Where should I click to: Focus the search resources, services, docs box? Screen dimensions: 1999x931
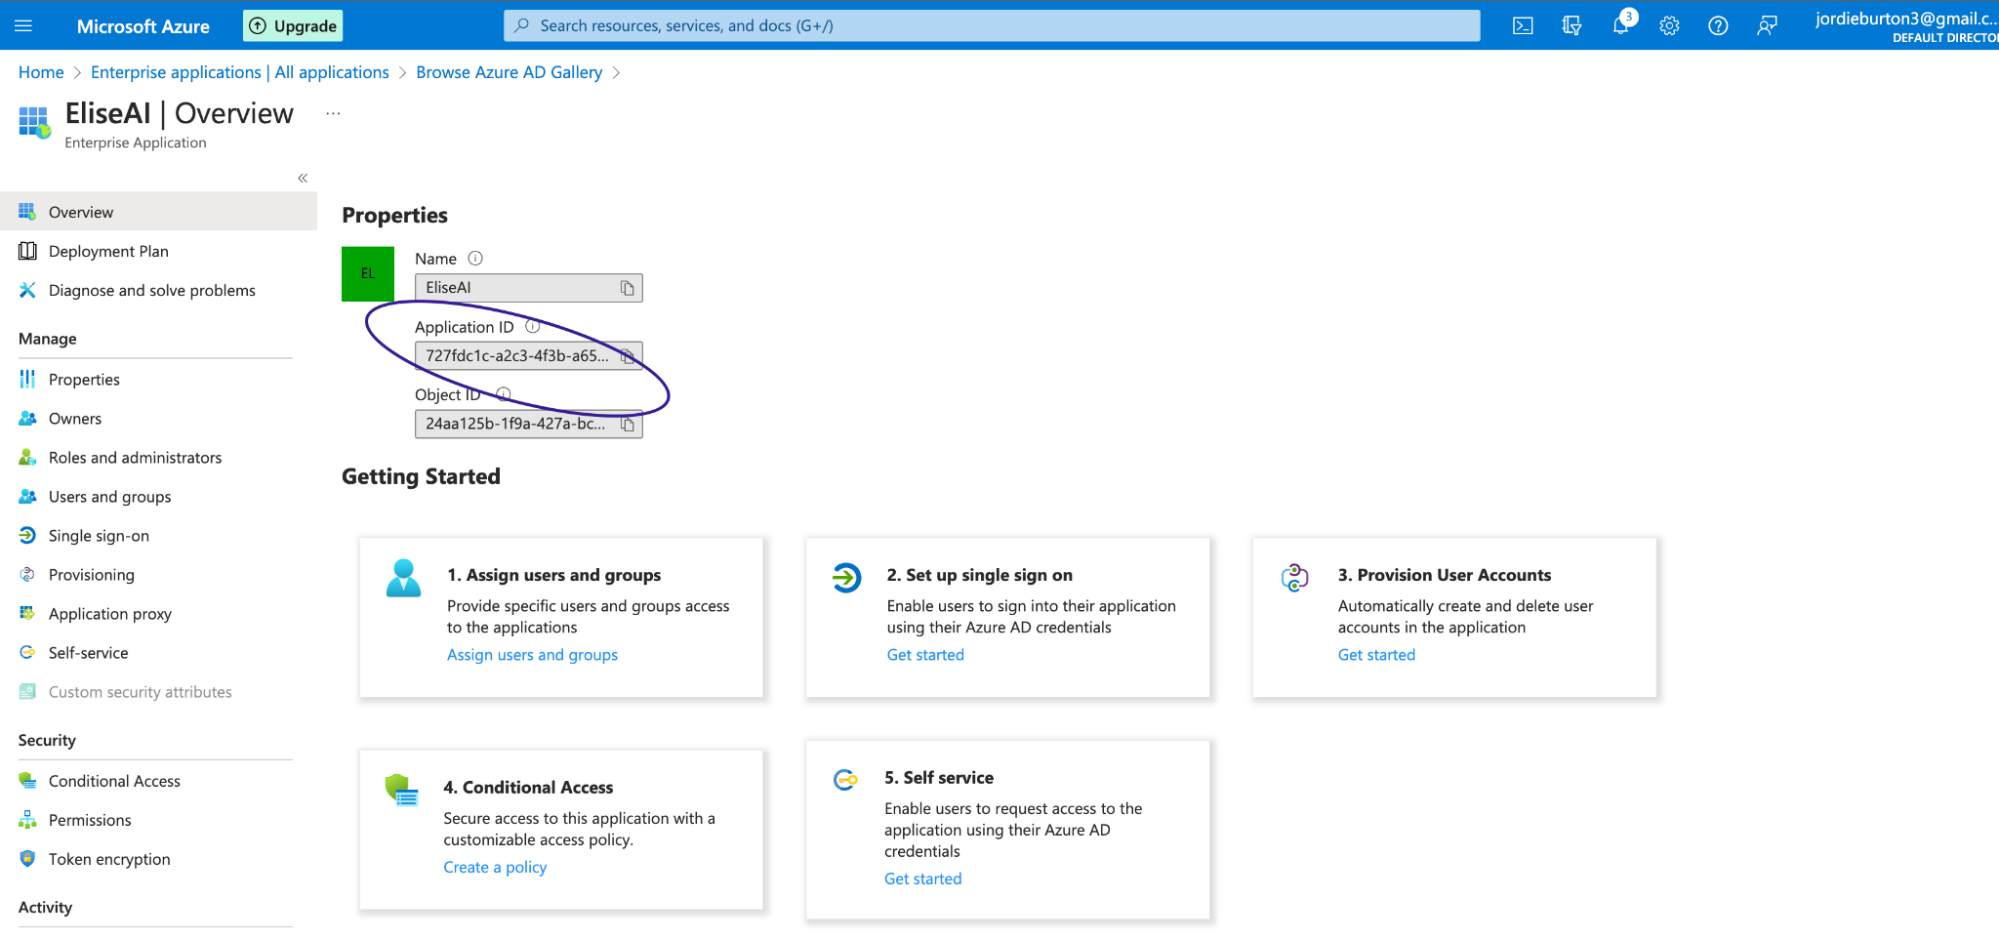pyautogui.click(x=992, y=26)
